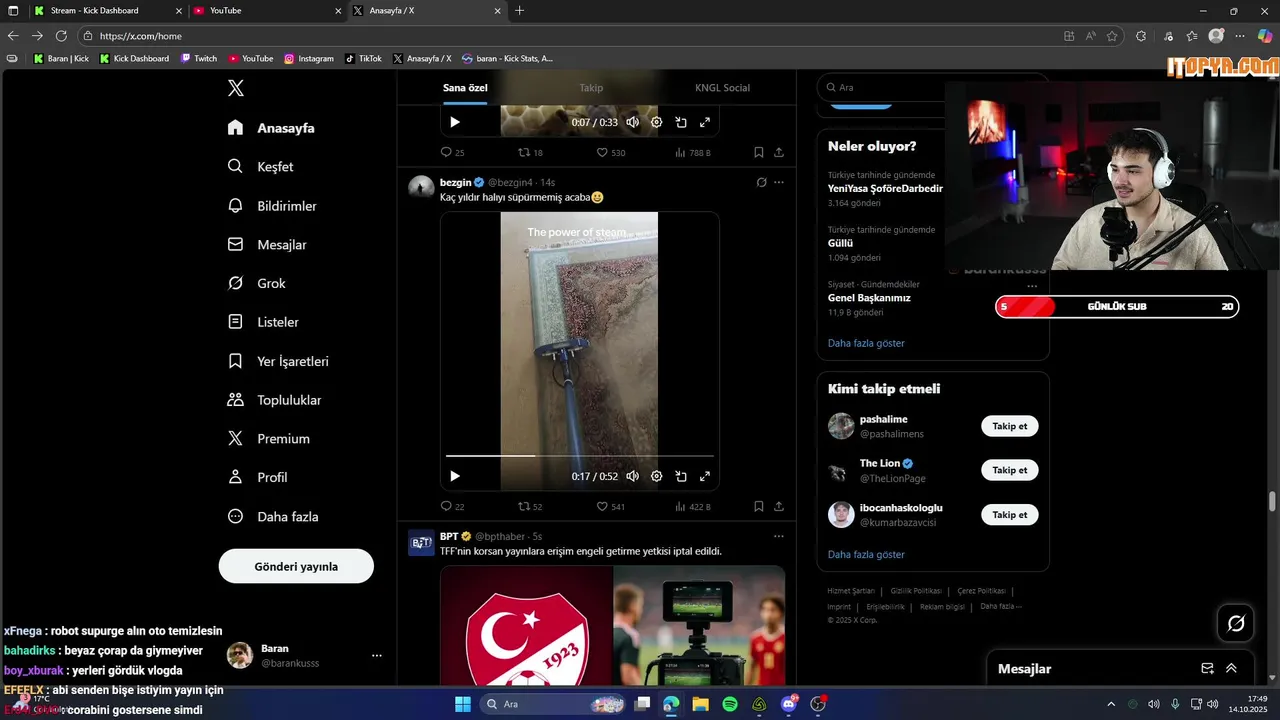Open Topluluklar communities

[x=275, y=400]
